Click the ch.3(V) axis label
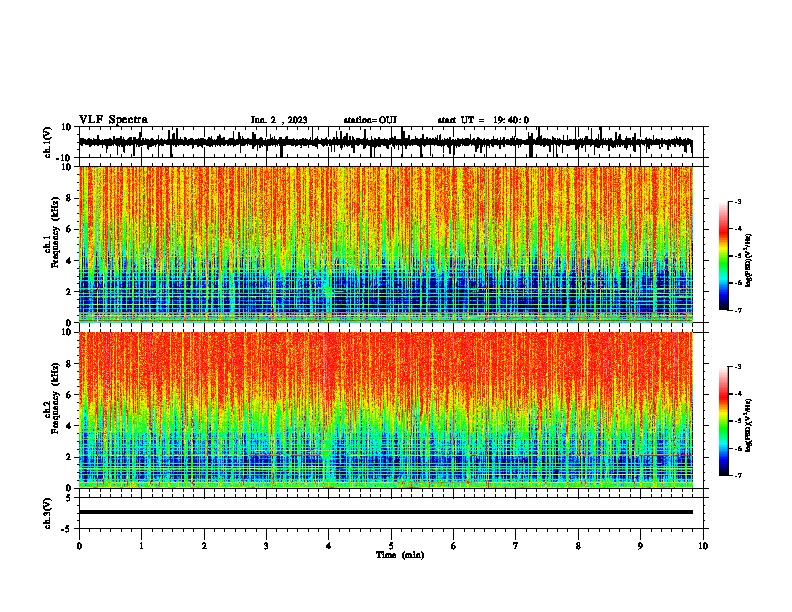Image resolution: width=792 pixels, height=612 pixels. pyautogui.click(x=48, y=513)
